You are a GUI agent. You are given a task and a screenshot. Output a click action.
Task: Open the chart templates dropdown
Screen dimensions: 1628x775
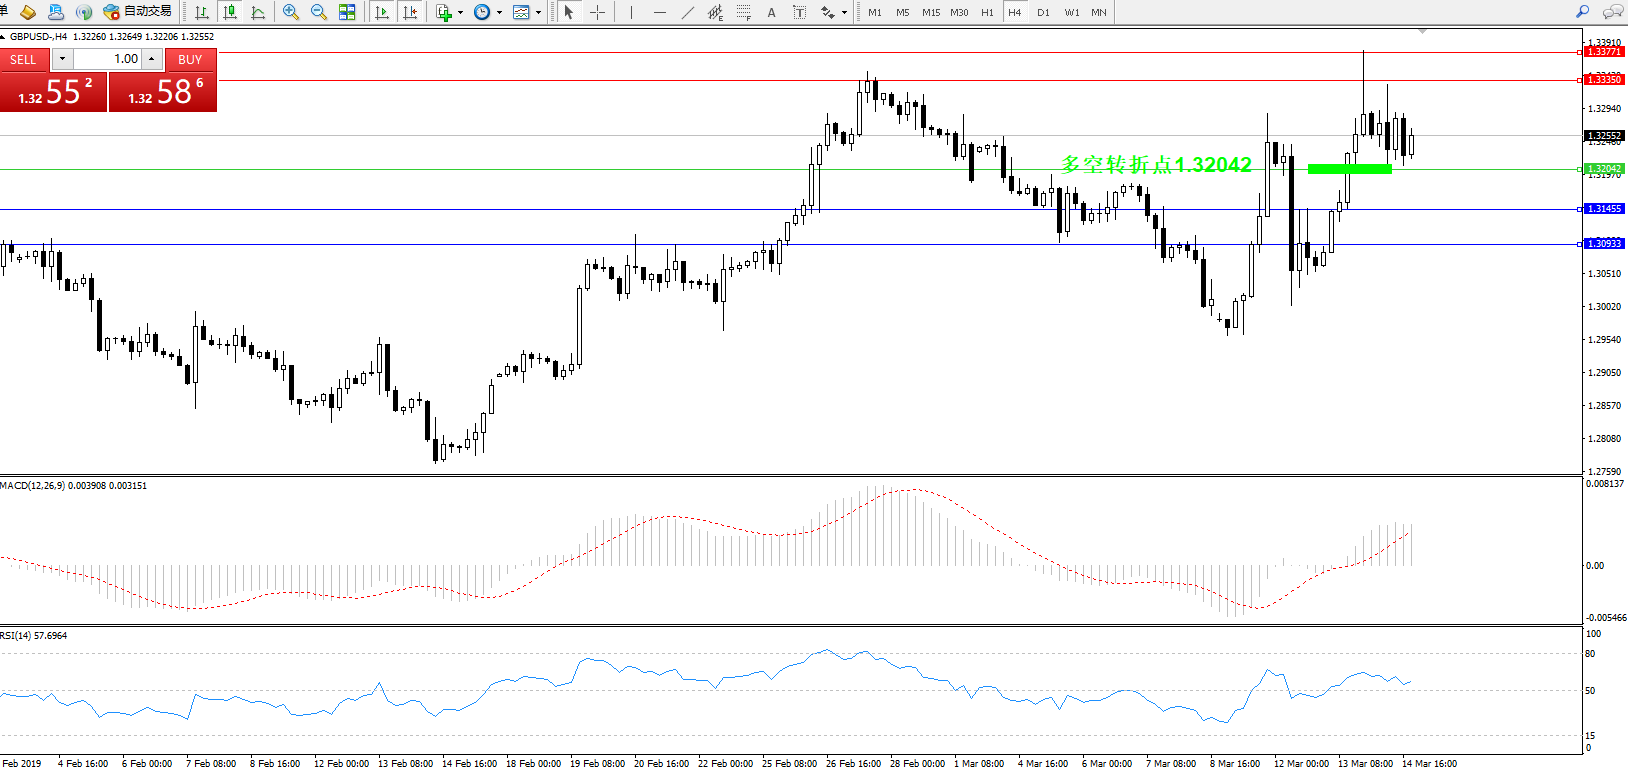tap(538, 13)
